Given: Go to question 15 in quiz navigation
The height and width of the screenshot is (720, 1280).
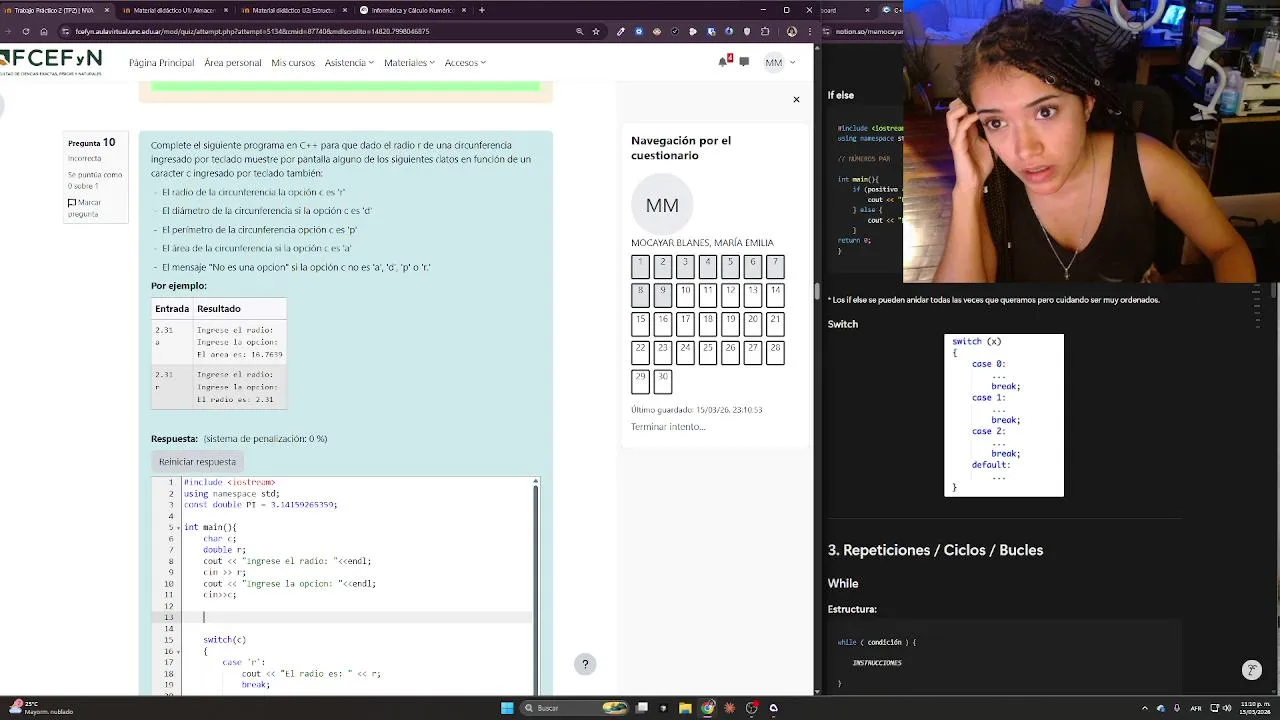Looking at the screenshot, I should 640,324.
